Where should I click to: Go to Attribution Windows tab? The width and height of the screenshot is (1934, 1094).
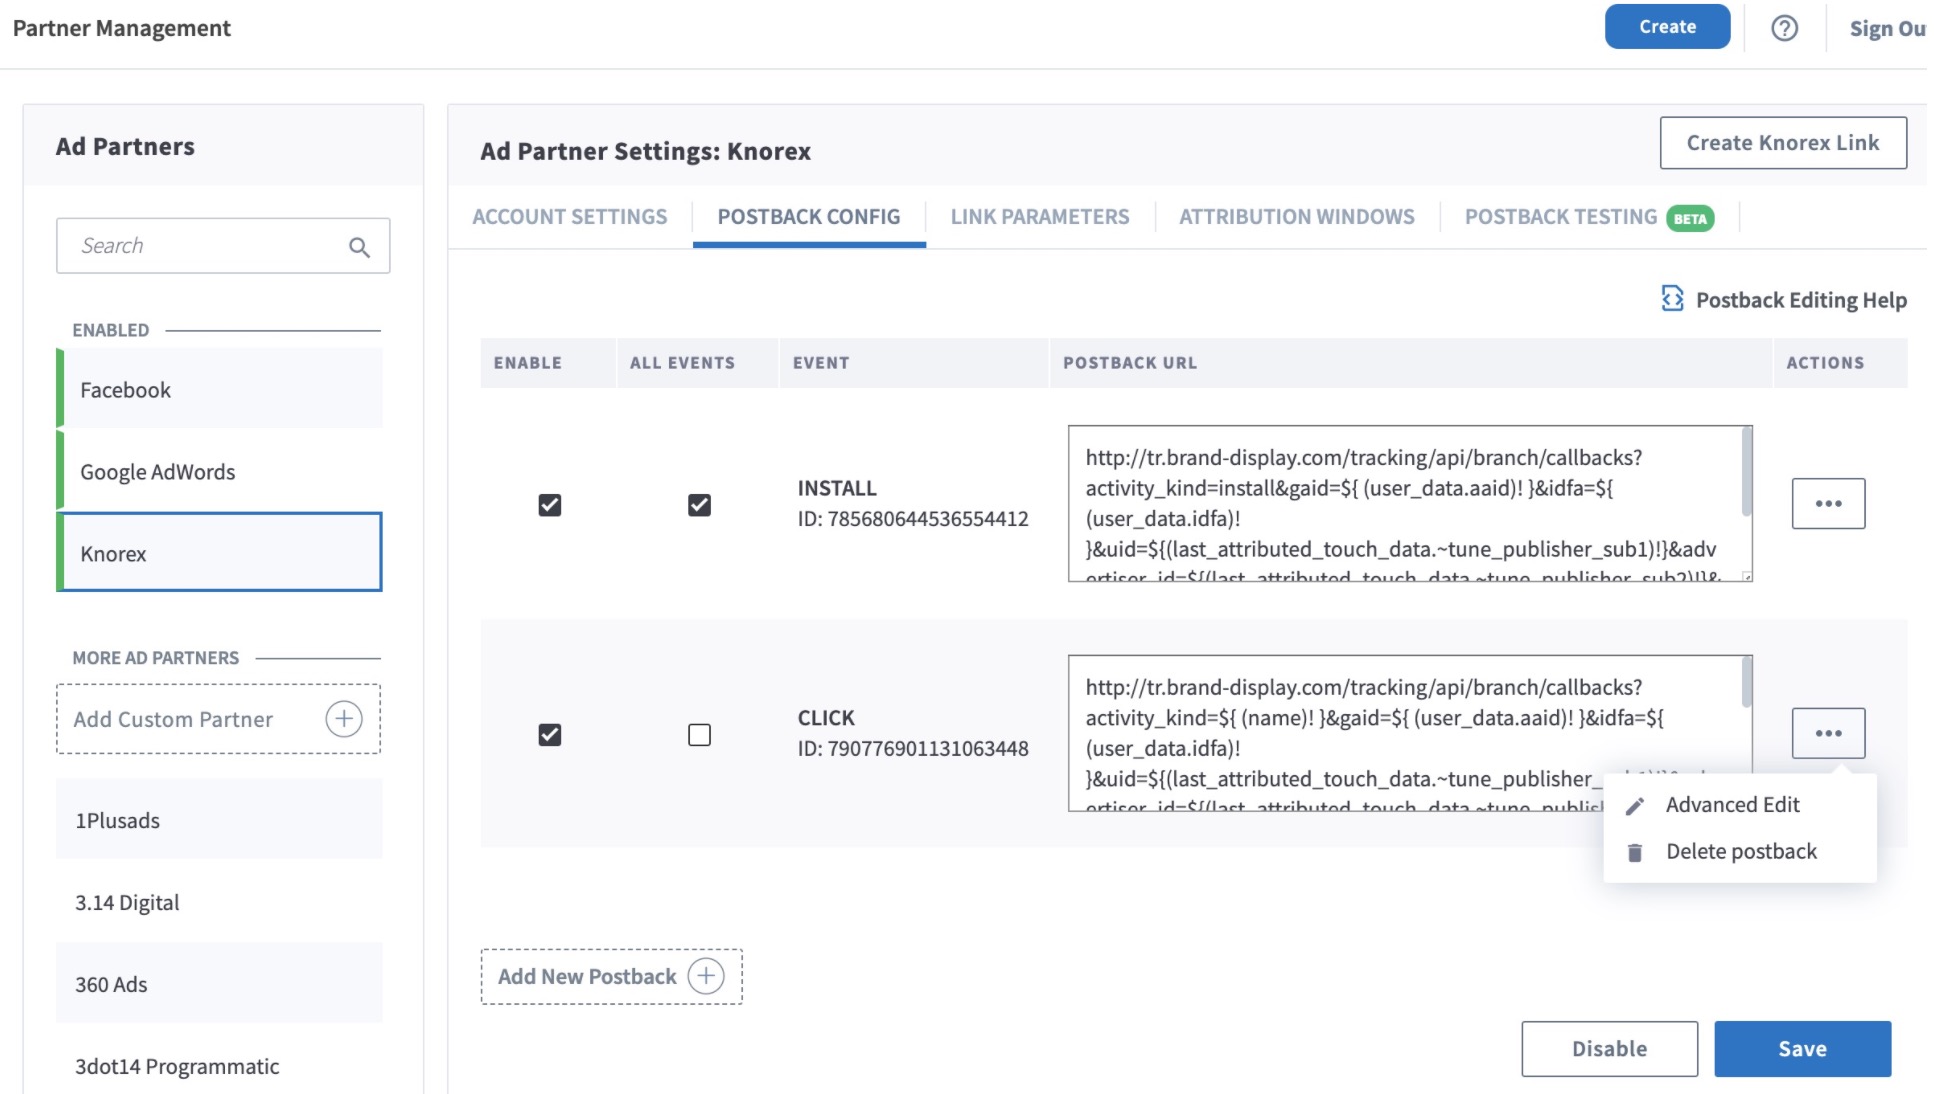point(1297,217)
